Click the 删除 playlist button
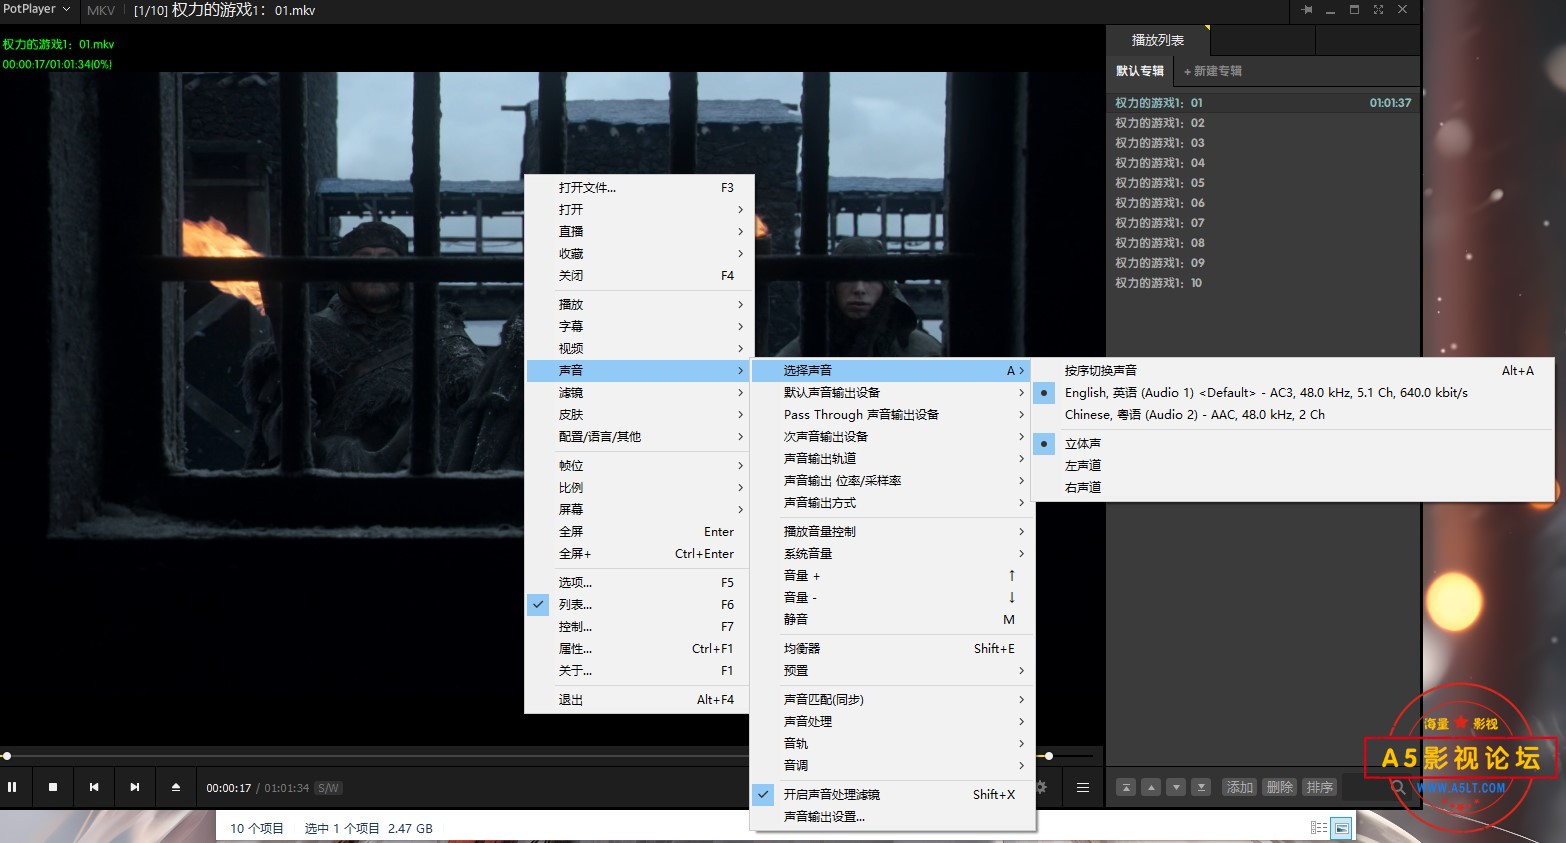1566x843 pixels. 1280,787
